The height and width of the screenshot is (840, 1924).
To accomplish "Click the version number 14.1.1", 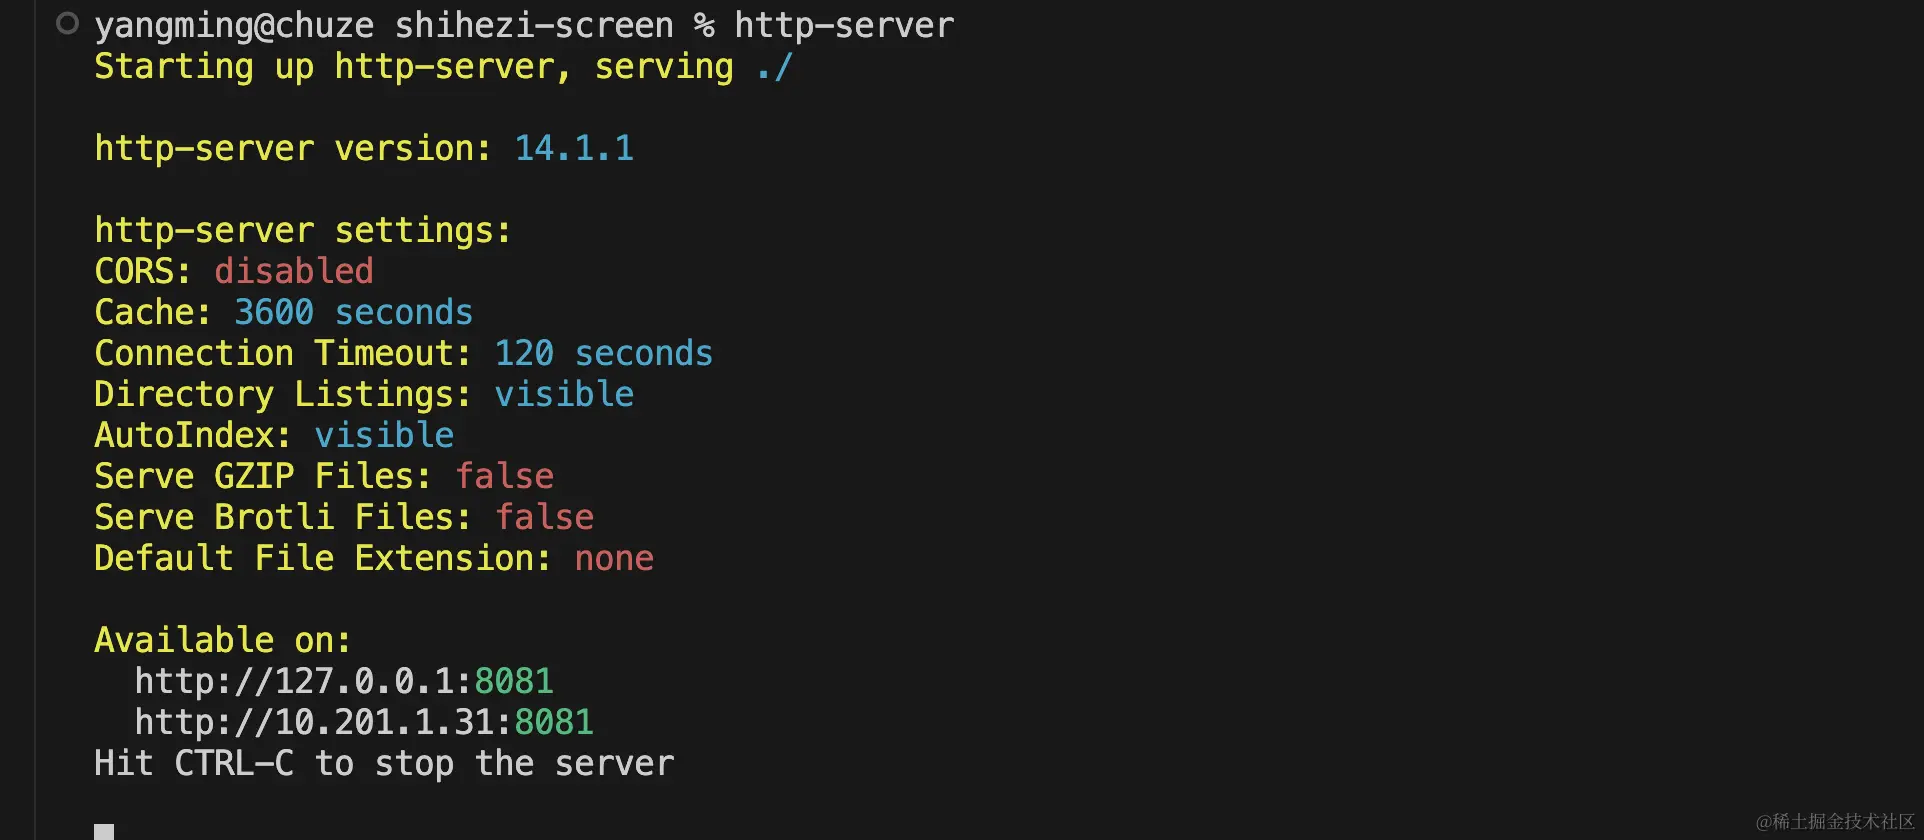I will click(574, 148).
